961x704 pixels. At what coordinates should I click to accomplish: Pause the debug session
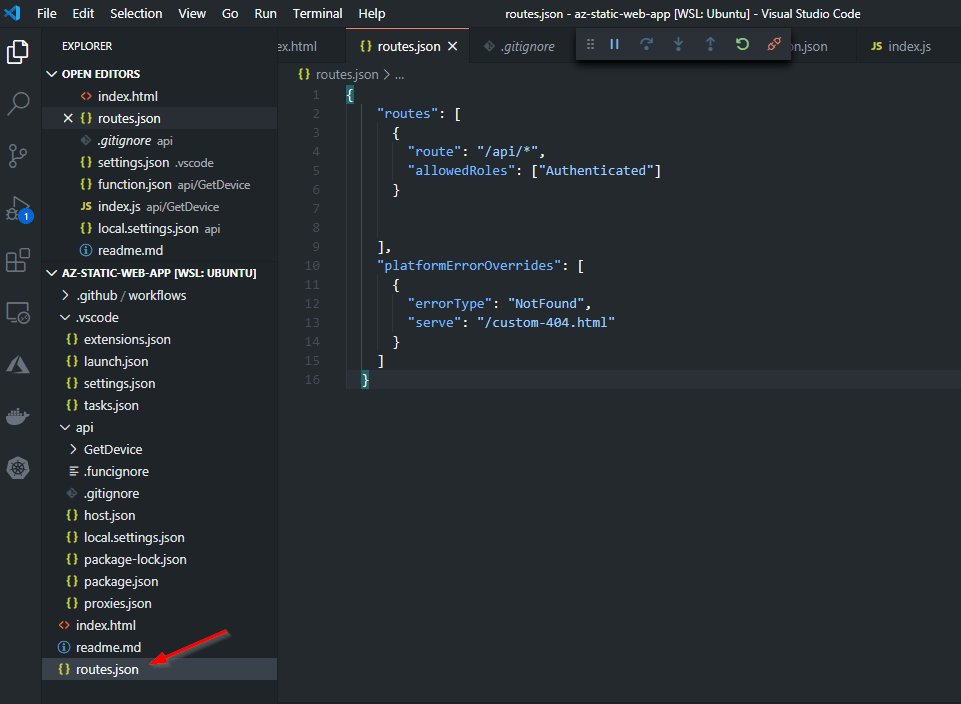point(615,45)
